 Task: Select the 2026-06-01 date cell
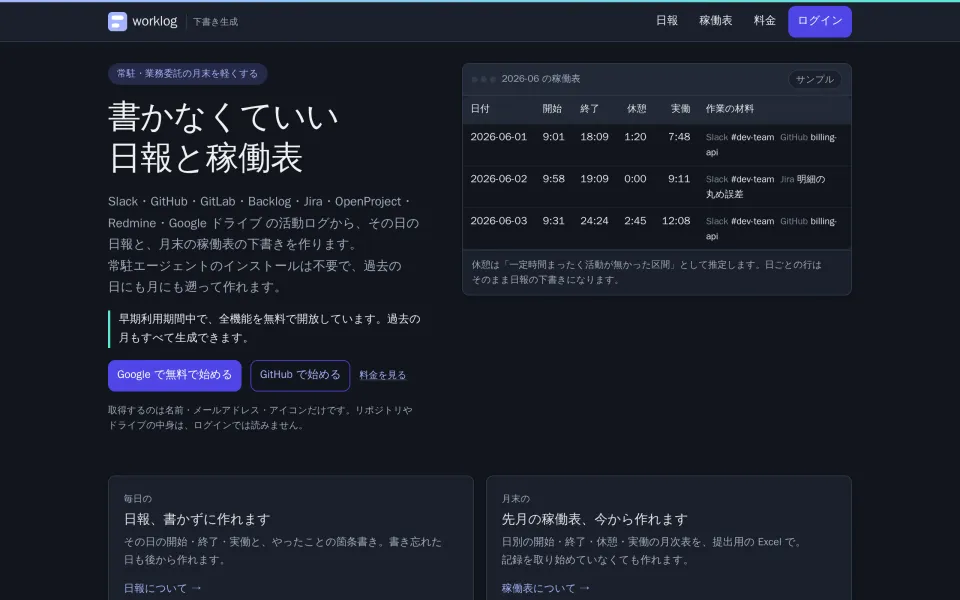[498, 137]
